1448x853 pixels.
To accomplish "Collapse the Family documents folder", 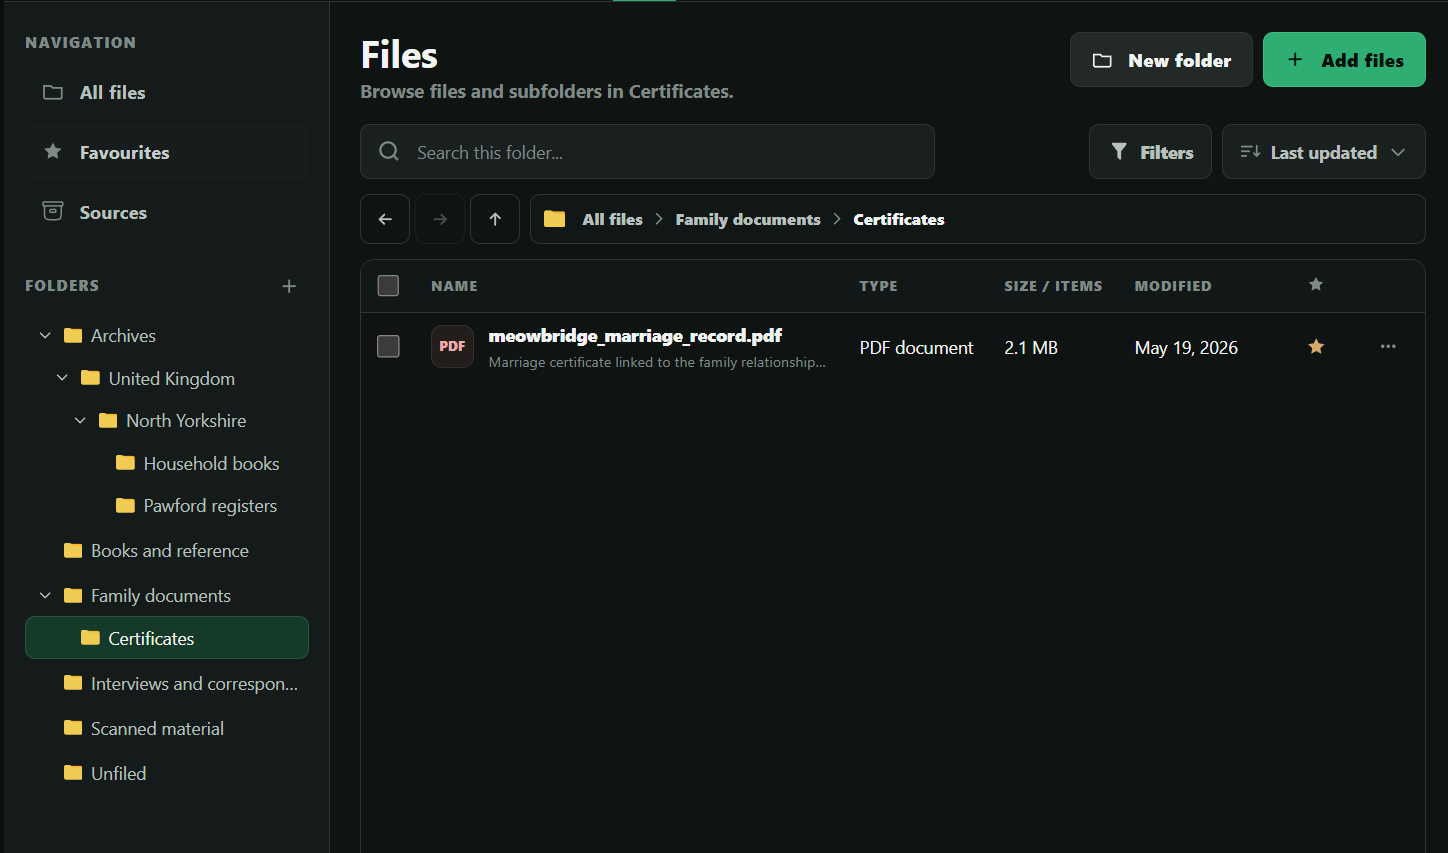I will click(45, 595).
